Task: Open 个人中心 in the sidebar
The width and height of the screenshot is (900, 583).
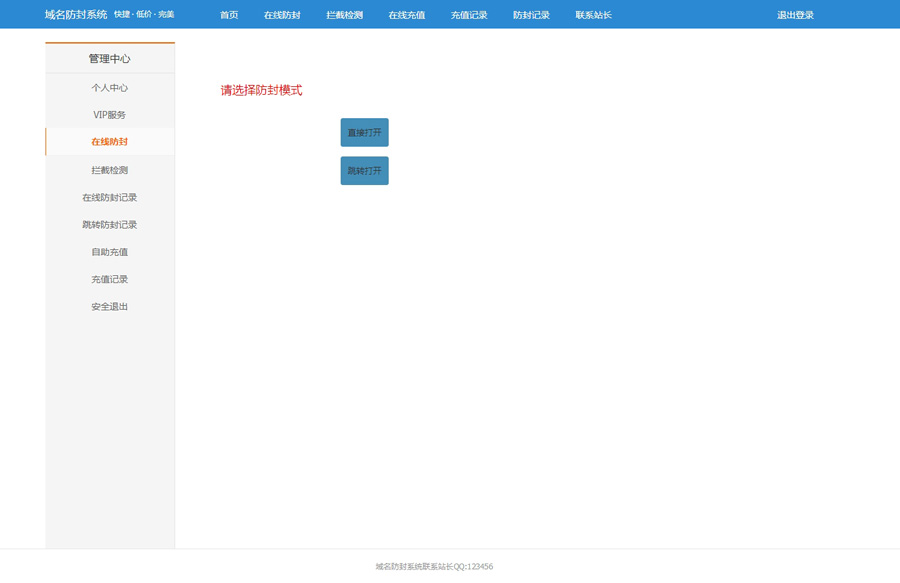Action: (x=110, y=88)
